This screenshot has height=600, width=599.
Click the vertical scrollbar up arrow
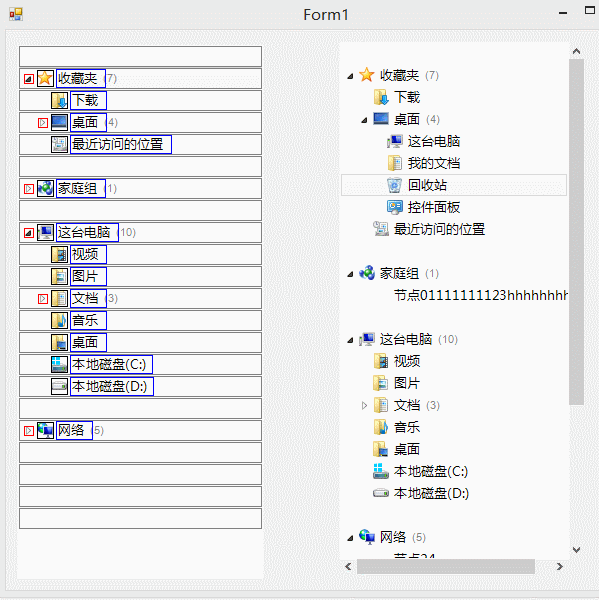tap(576, 51)
